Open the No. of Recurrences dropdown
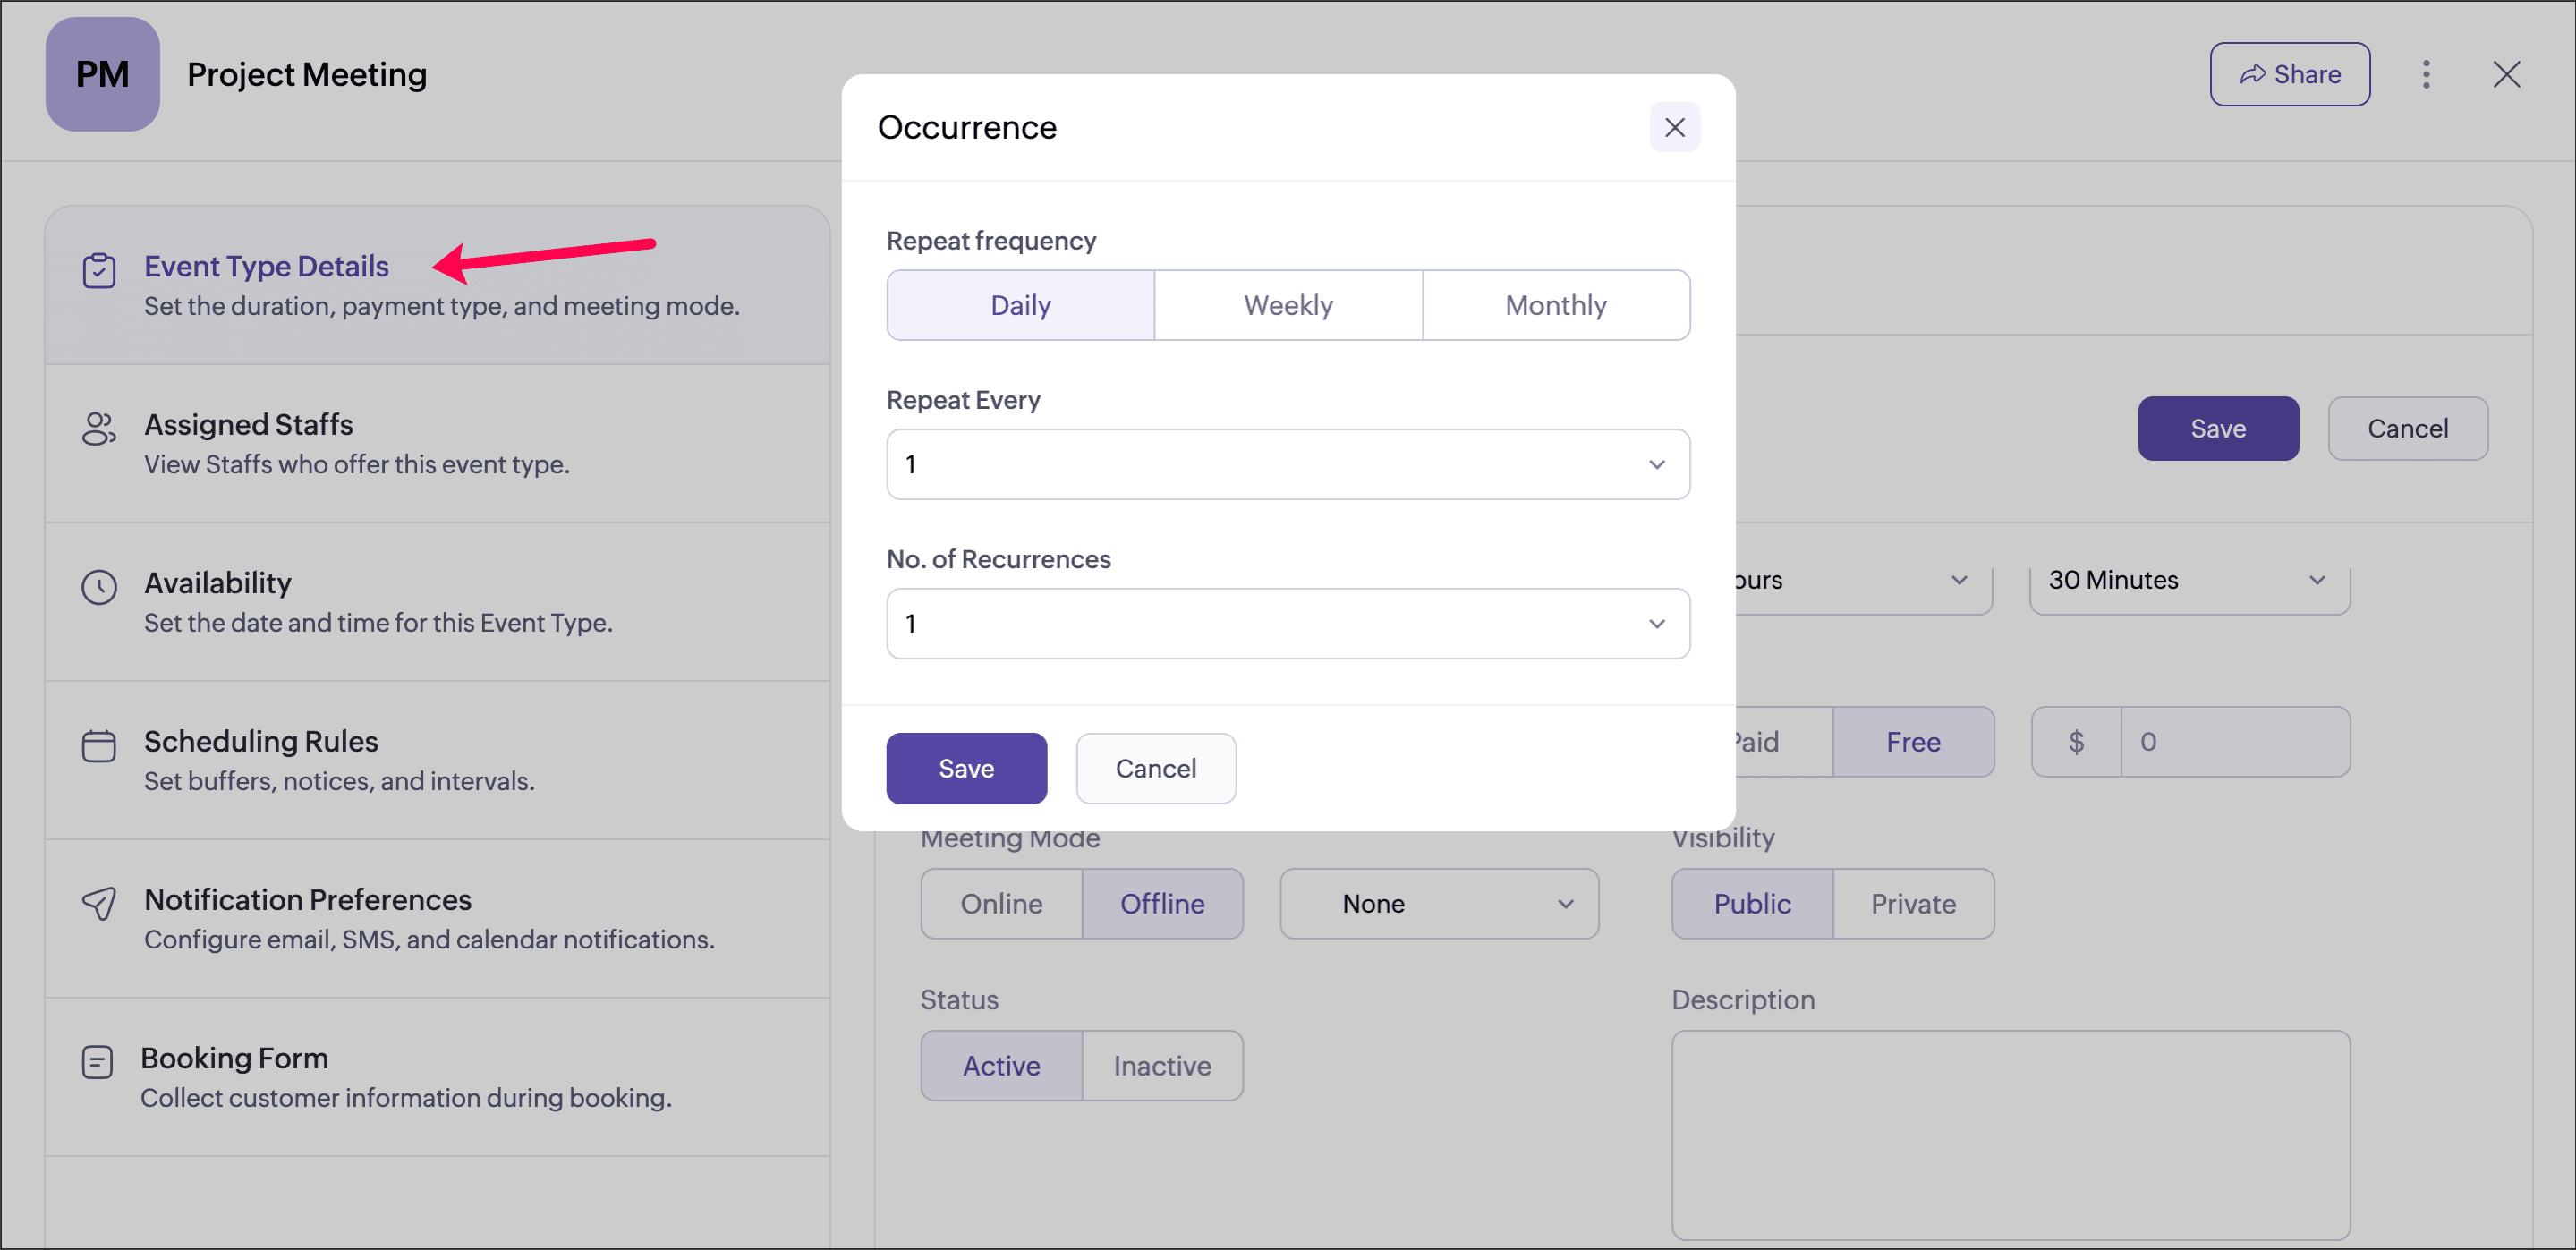The width and height of the screenshot is (2576, 1250). coord(1287,624)
